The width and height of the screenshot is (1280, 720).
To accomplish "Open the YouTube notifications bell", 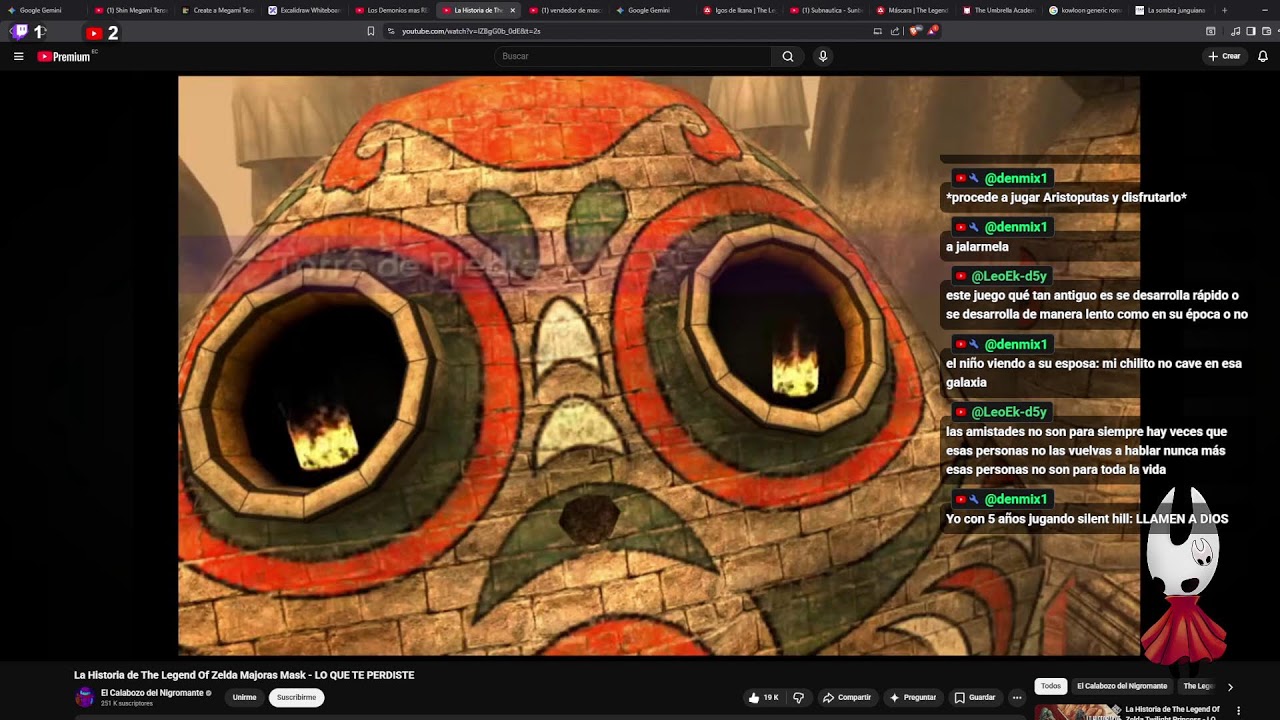I will click(x=1263, y=56).
